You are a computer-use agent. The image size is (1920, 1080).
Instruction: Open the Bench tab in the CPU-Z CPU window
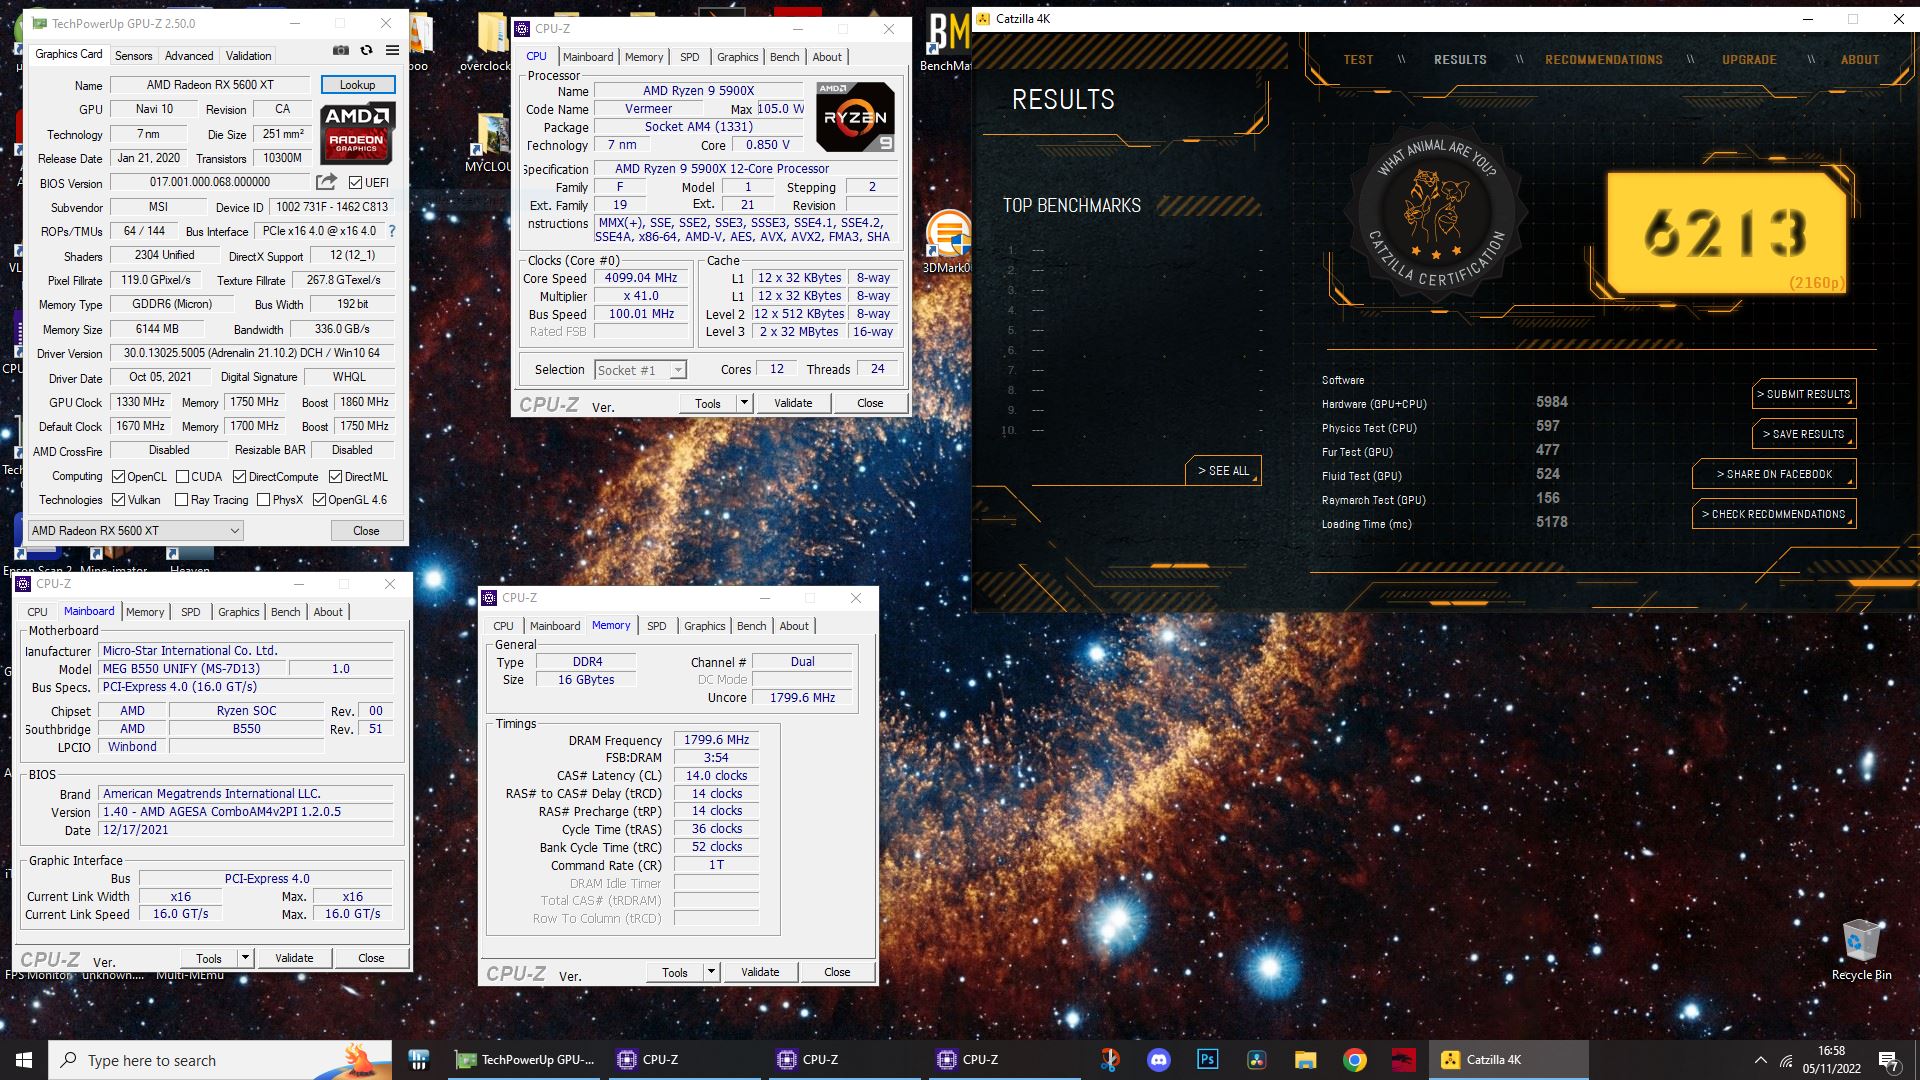785,57
